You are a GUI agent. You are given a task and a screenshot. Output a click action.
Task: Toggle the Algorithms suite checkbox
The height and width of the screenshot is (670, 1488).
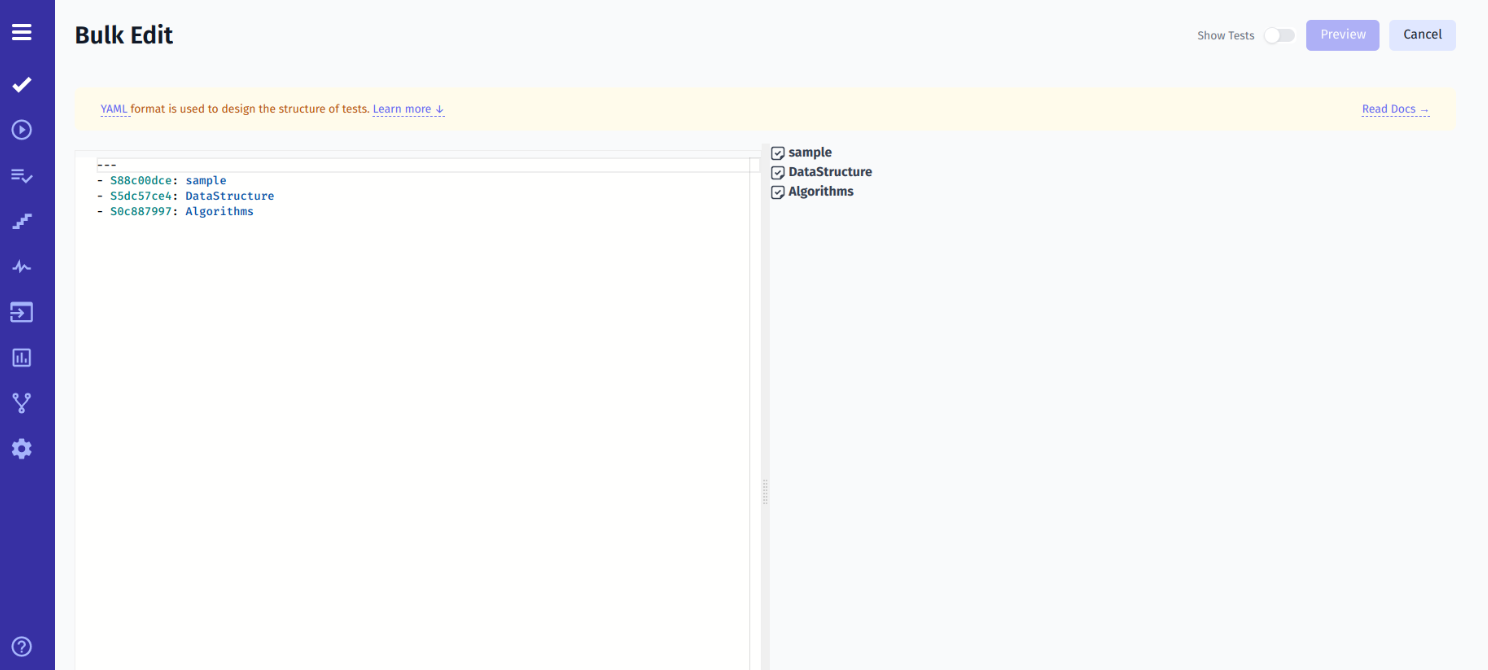[x=778, y=191]
